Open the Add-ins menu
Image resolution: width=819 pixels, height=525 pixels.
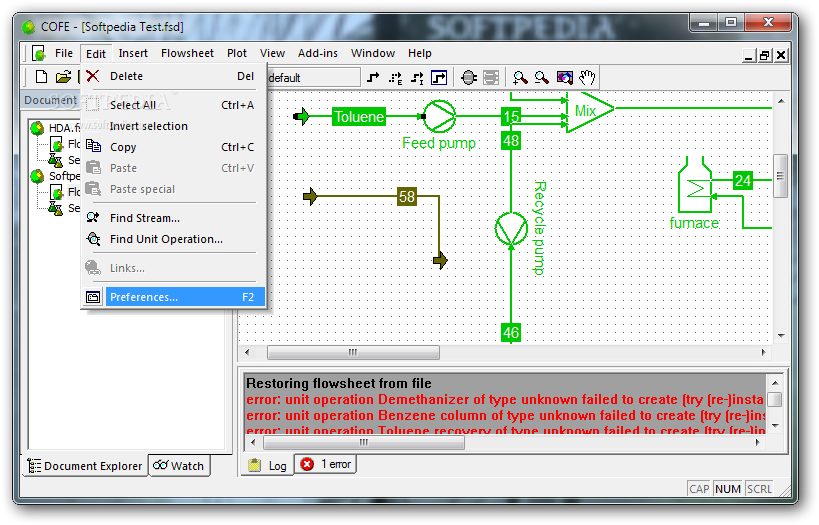pyautogui.click(x=318, y=53)
